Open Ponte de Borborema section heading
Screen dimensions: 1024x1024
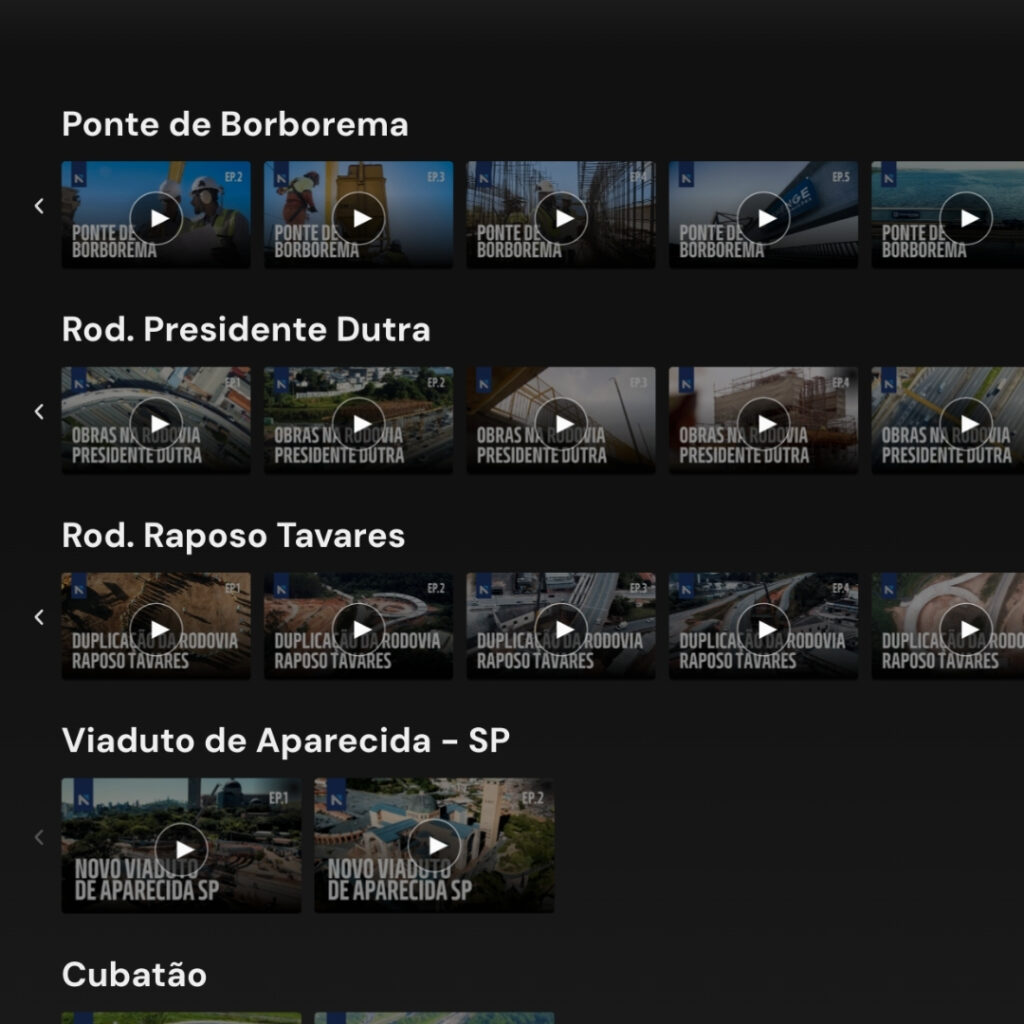pyautogui.click(x=235, y=125)
